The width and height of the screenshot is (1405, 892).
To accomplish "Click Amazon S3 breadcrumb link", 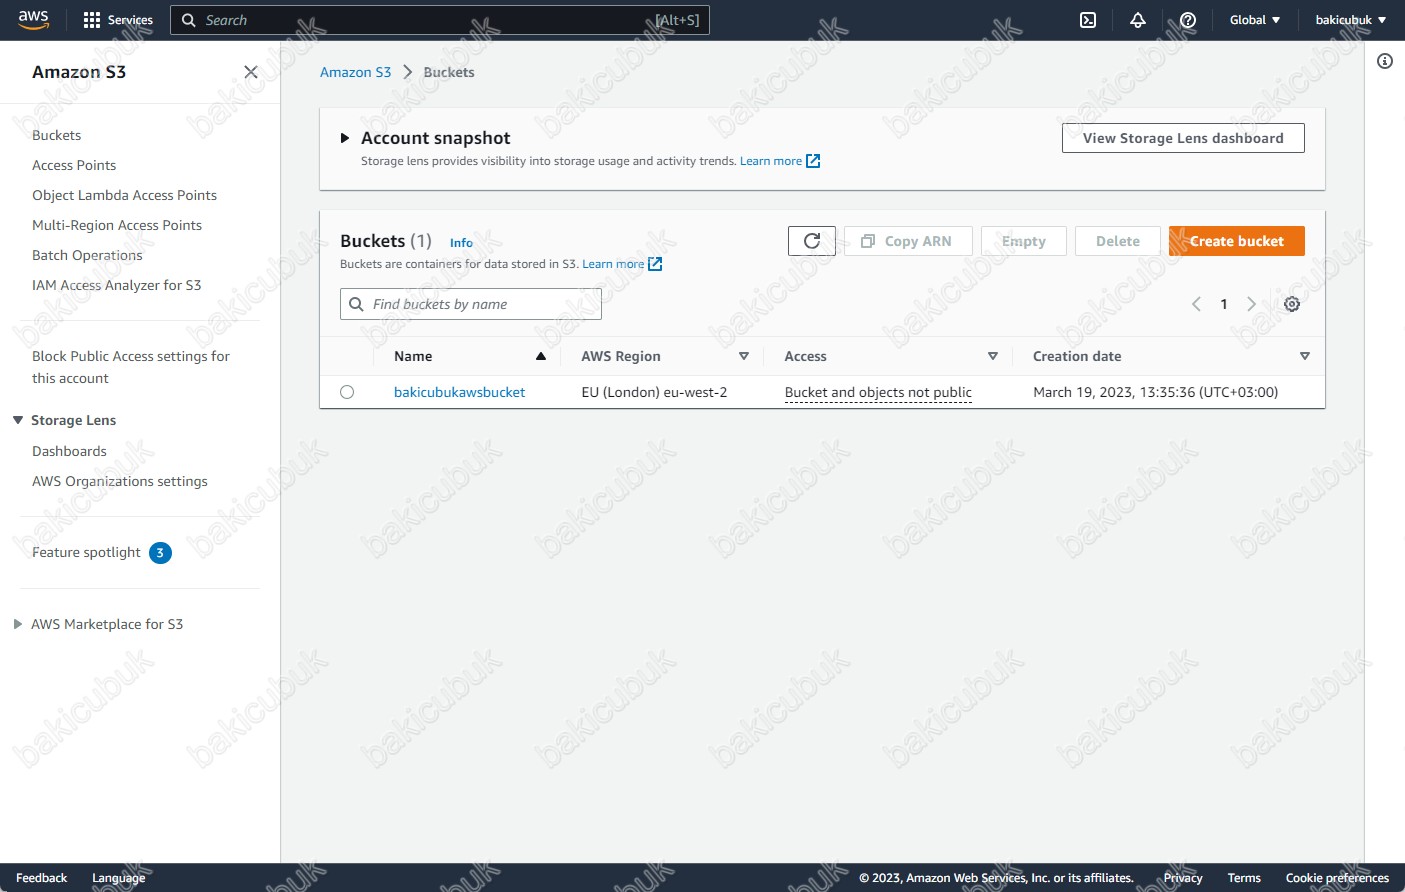I will [x=355, y=72].
